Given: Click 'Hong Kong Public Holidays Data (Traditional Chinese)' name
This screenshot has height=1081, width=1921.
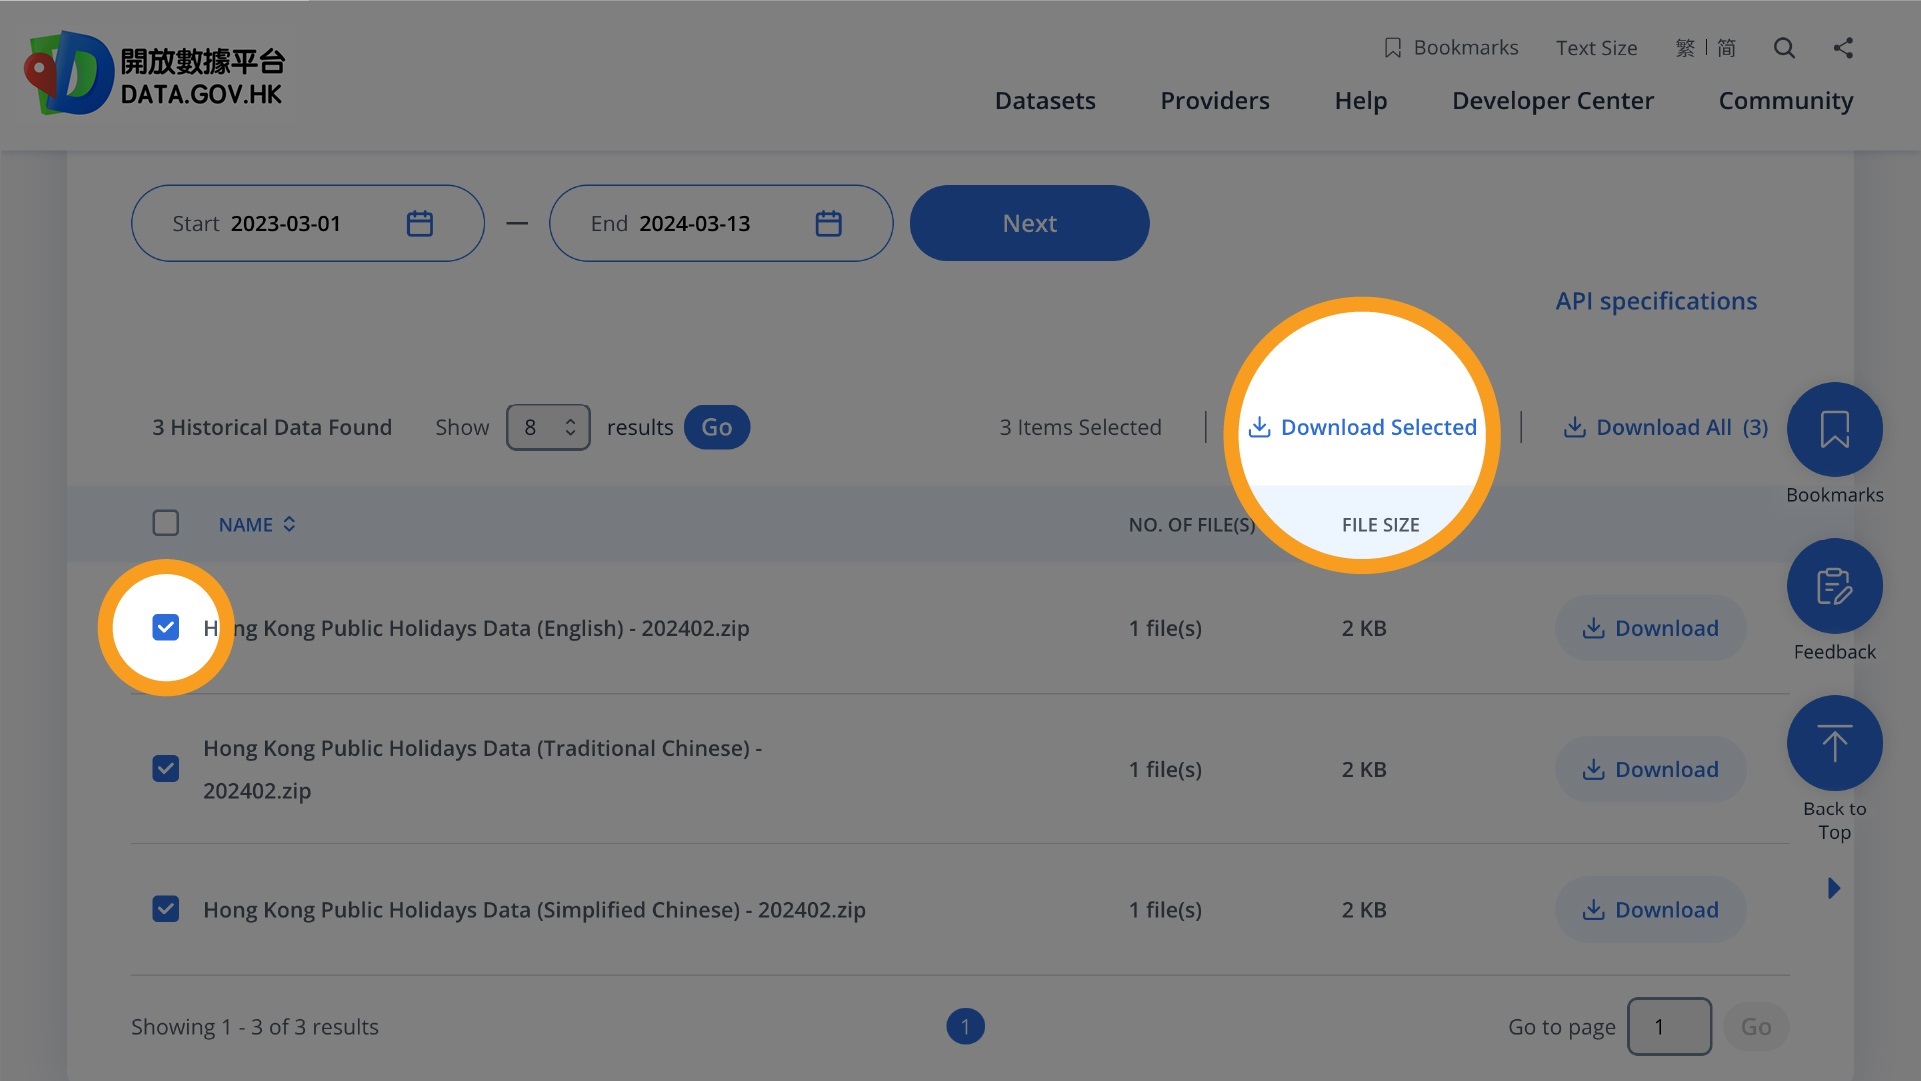Looking at the screenshot, I should [x=482, y=769].
